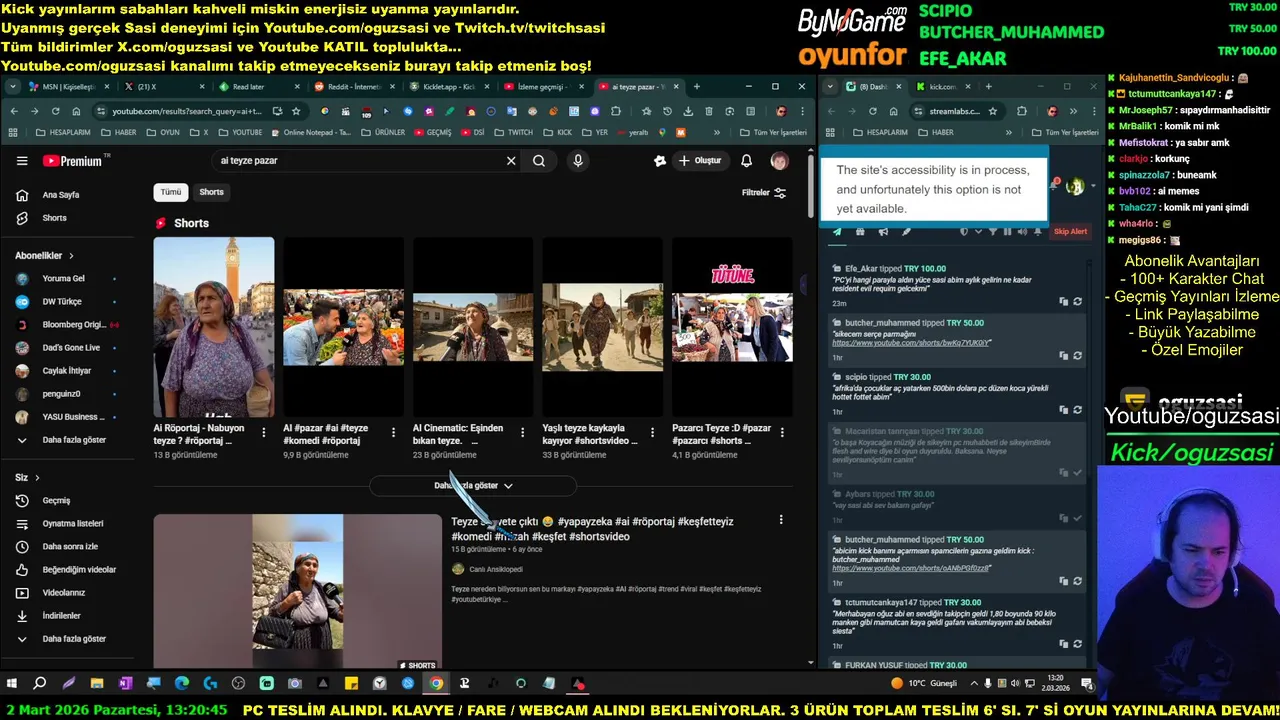Mute alerts with the Streamlabs speaker icon
Screen dimensions: 1280x720
1022,232
